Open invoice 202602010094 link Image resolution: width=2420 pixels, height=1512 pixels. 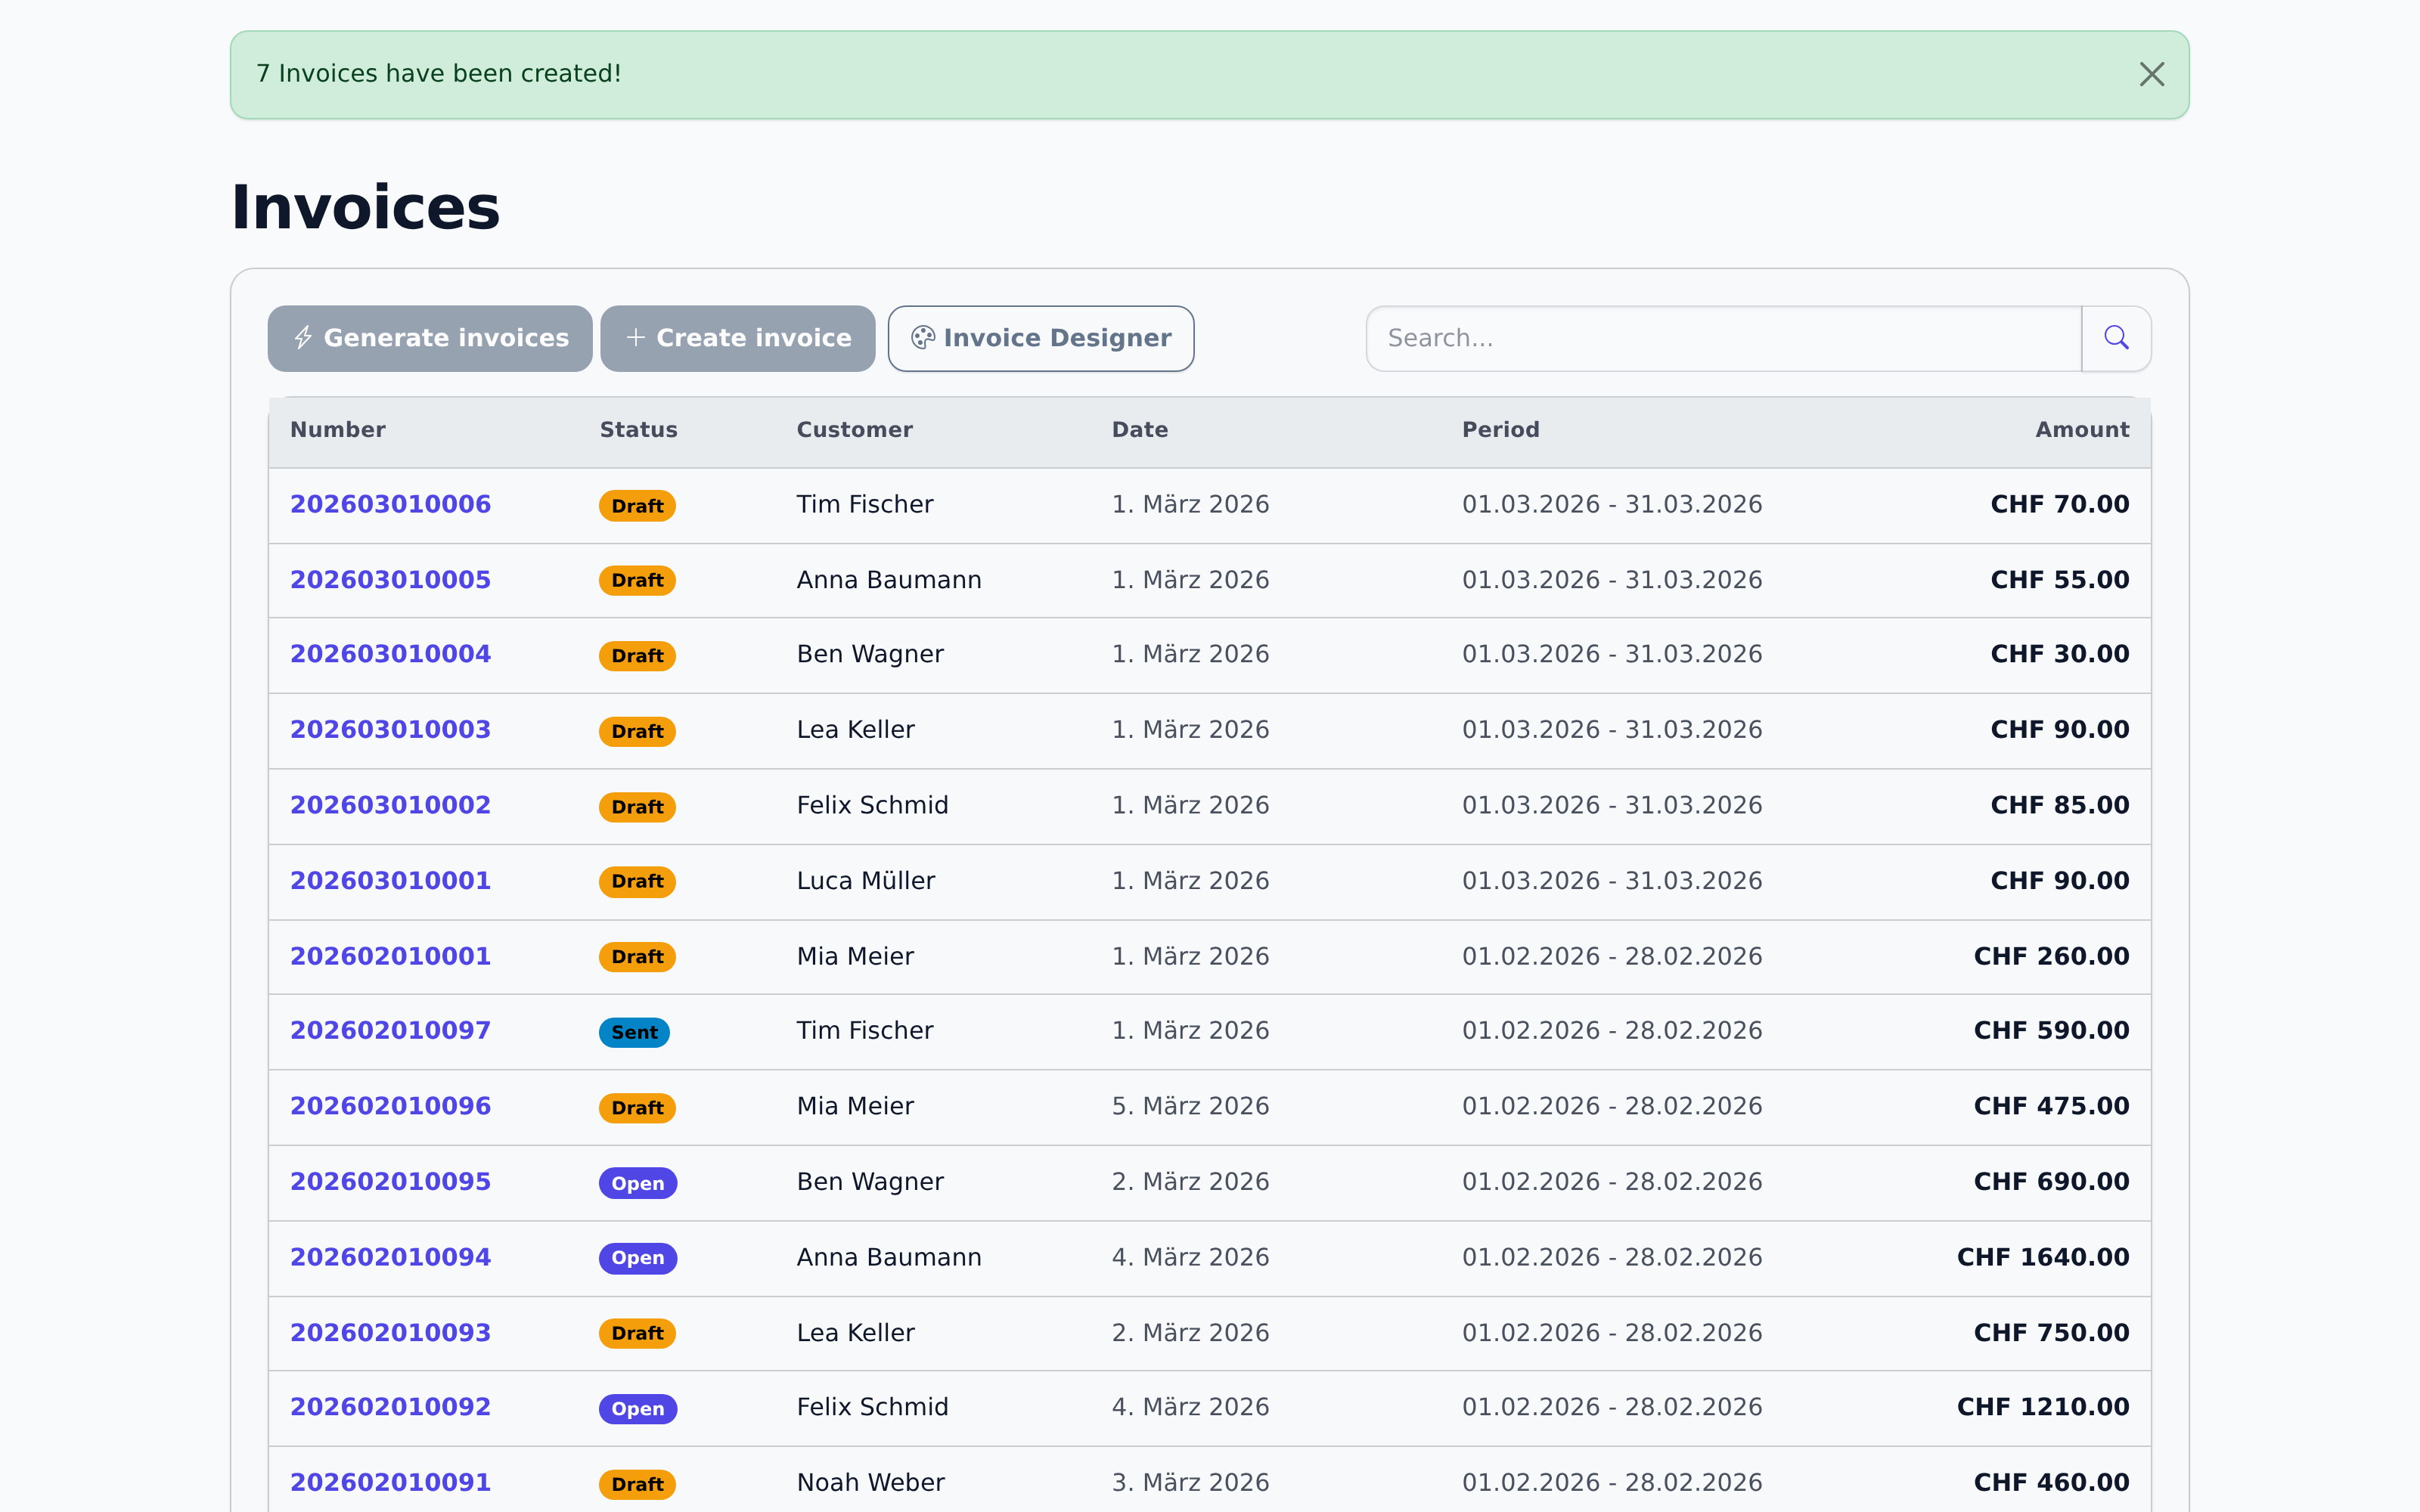[390, 1257]
